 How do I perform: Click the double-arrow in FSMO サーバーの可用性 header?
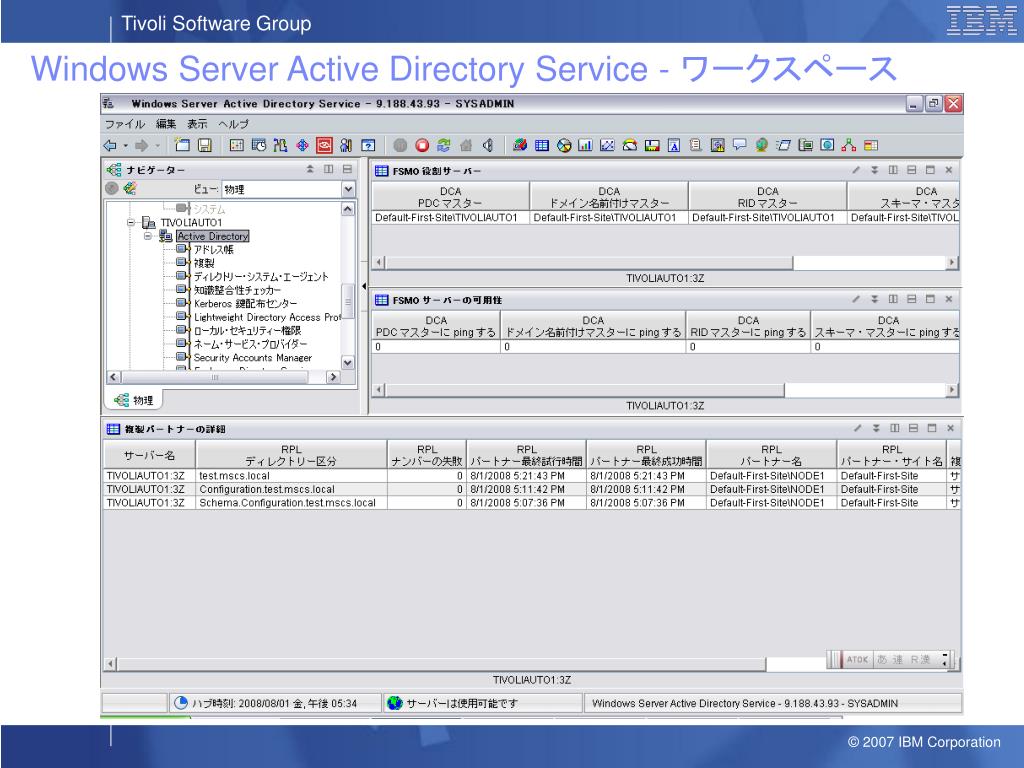874,299
